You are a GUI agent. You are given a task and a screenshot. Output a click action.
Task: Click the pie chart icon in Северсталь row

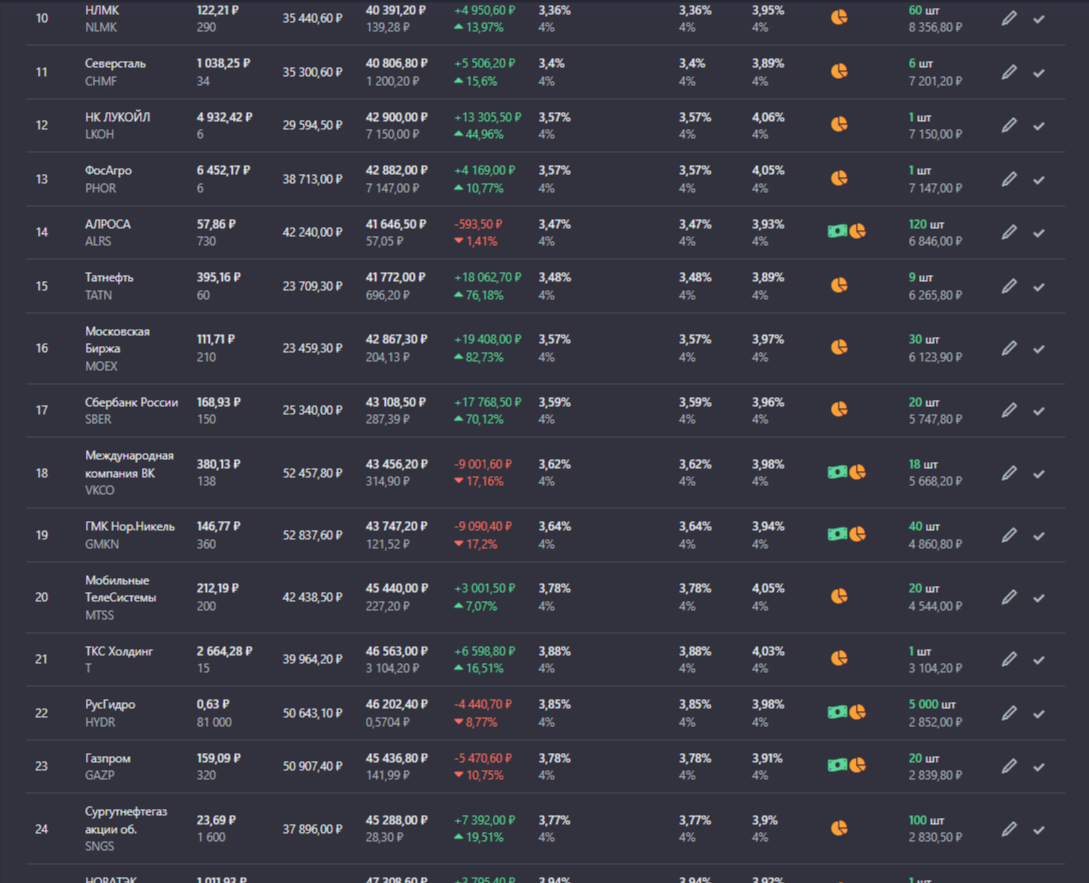840,71
